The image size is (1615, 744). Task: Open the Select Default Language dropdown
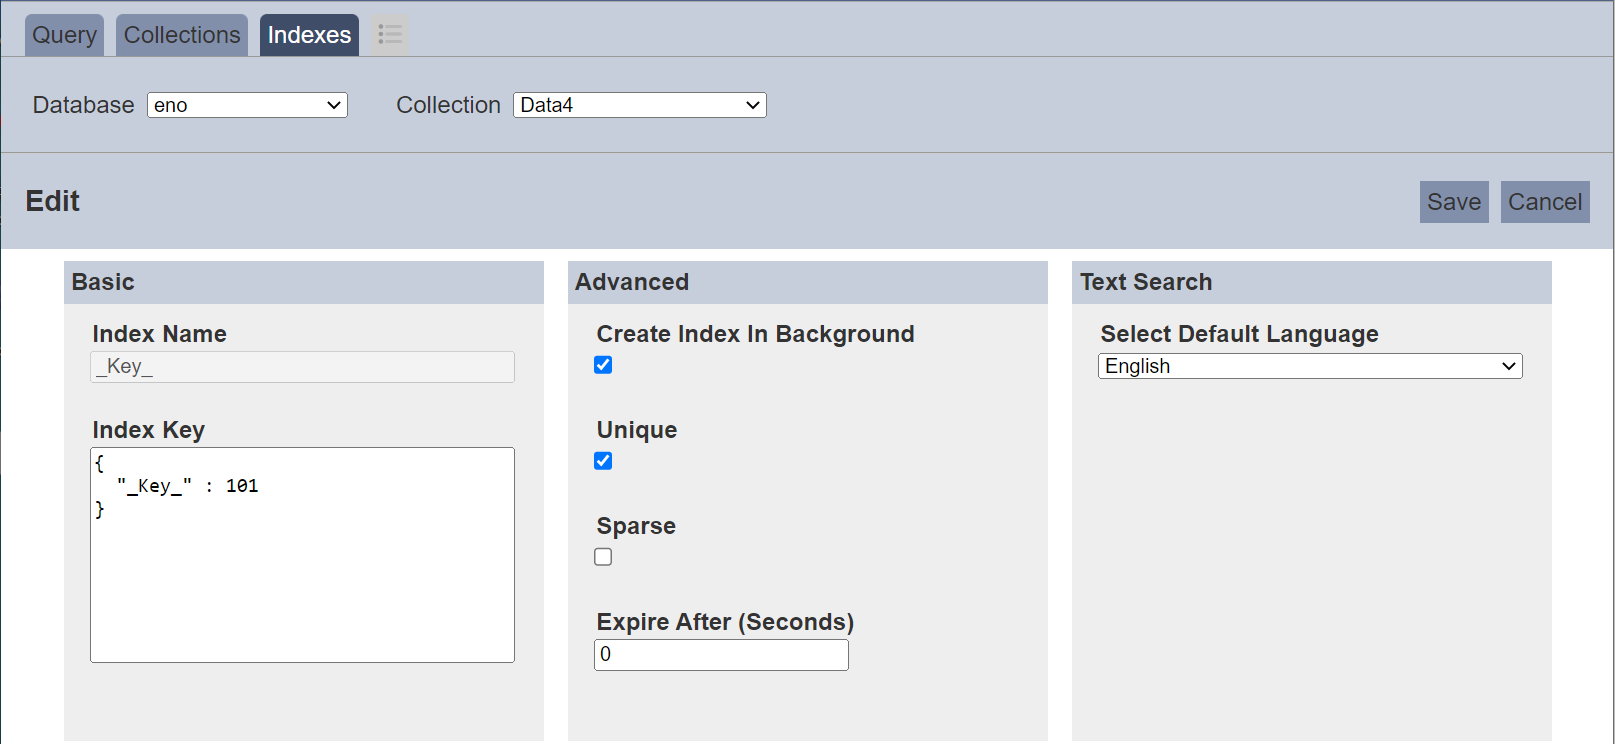(1310, 366)
